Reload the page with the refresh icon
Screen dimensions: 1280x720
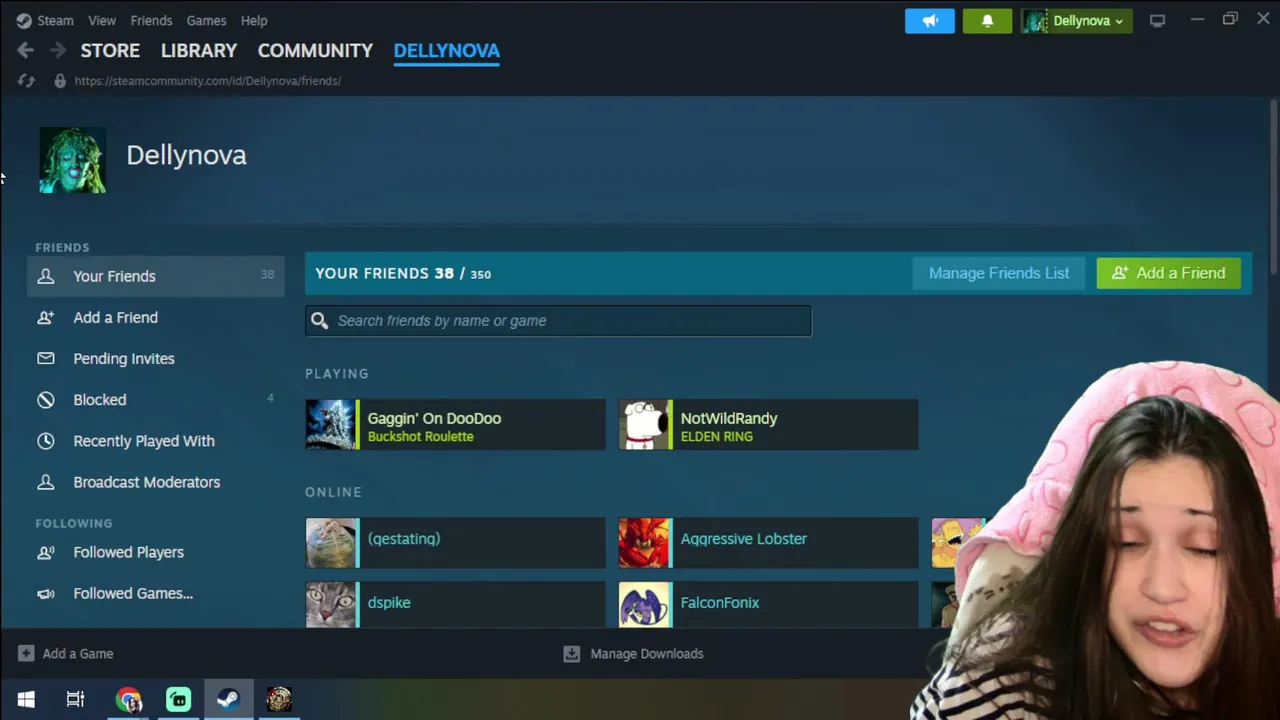tap(26, 81)
